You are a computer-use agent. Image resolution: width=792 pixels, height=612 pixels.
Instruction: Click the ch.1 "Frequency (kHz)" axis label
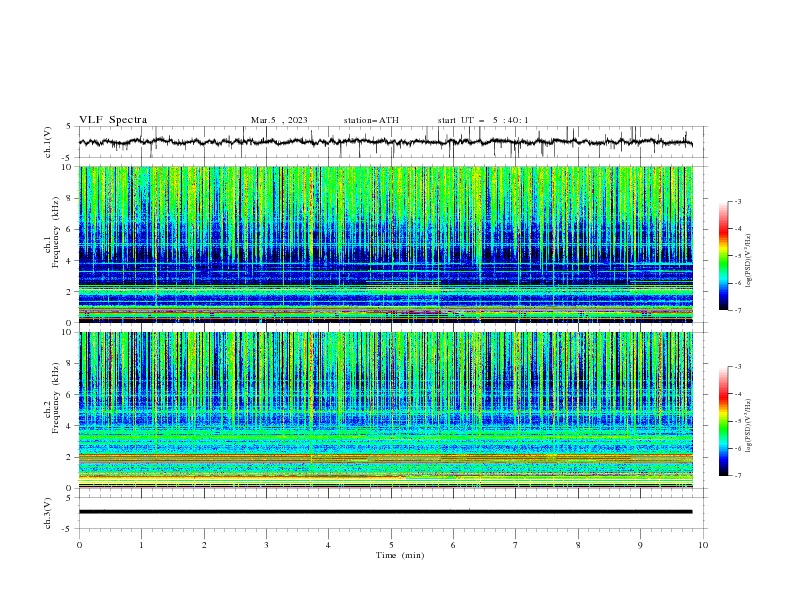pos(56,233)
